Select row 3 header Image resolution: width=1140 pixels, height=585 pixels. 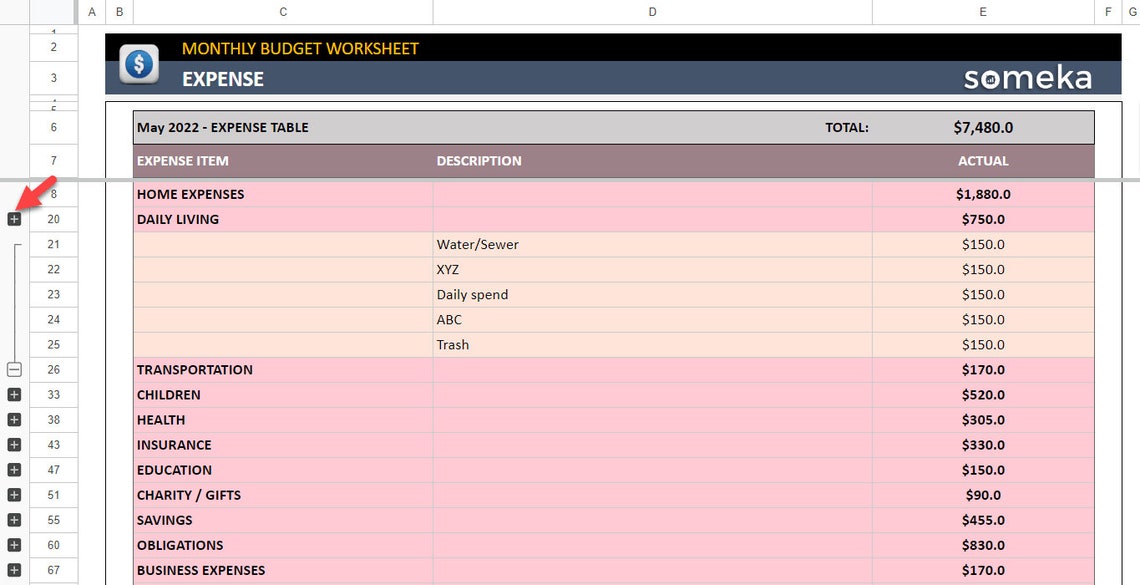click(x=54, y=78)
